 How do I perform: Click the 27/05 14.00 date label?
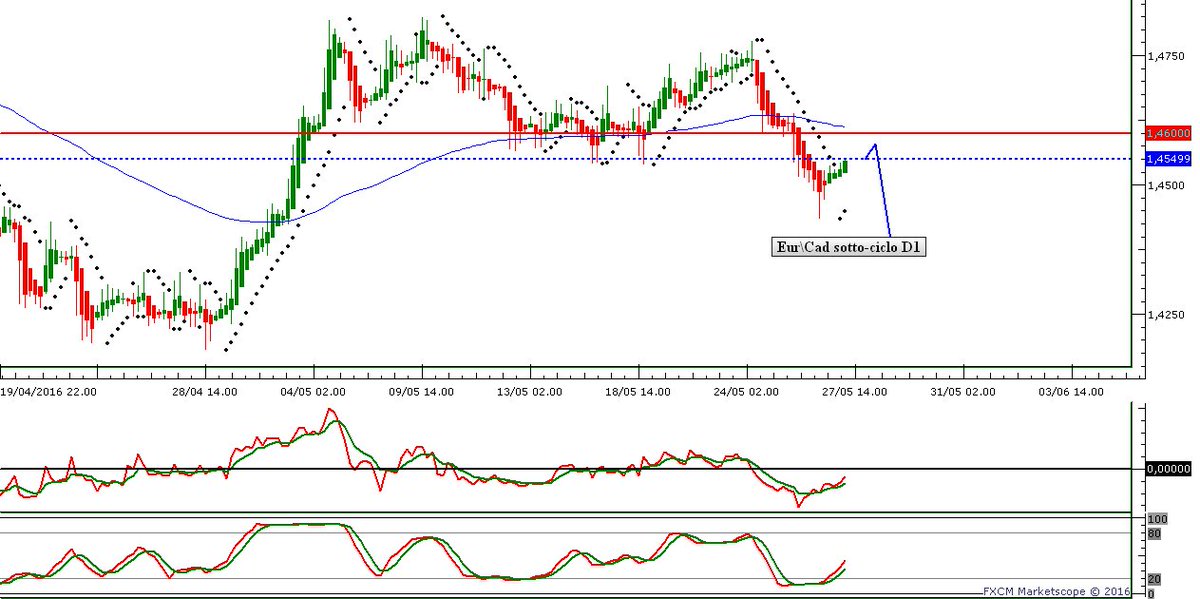point(856,392)
